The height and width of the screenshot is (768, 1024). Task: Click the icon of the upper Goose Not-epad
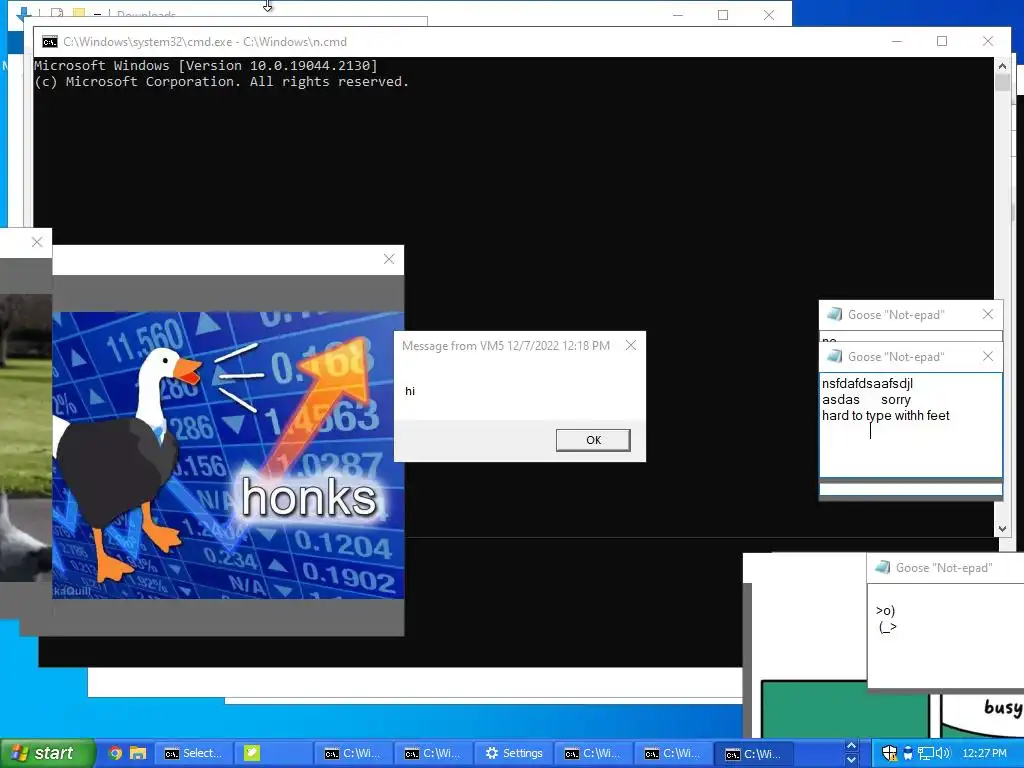pyautogui.click(x=835, y=314)
